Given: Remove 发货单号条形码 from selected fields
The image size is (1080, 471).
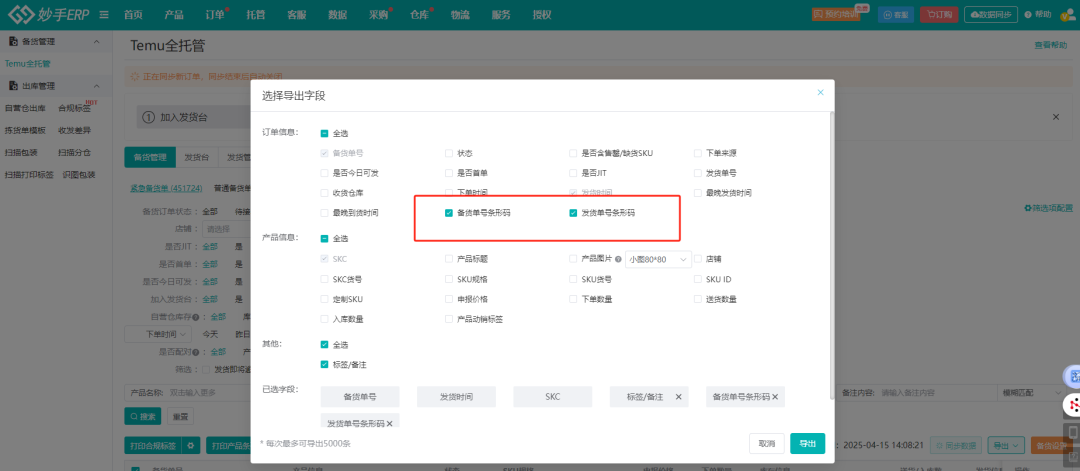Looking at the screenshot, I should pyautogui.click(x=389, y=423).
